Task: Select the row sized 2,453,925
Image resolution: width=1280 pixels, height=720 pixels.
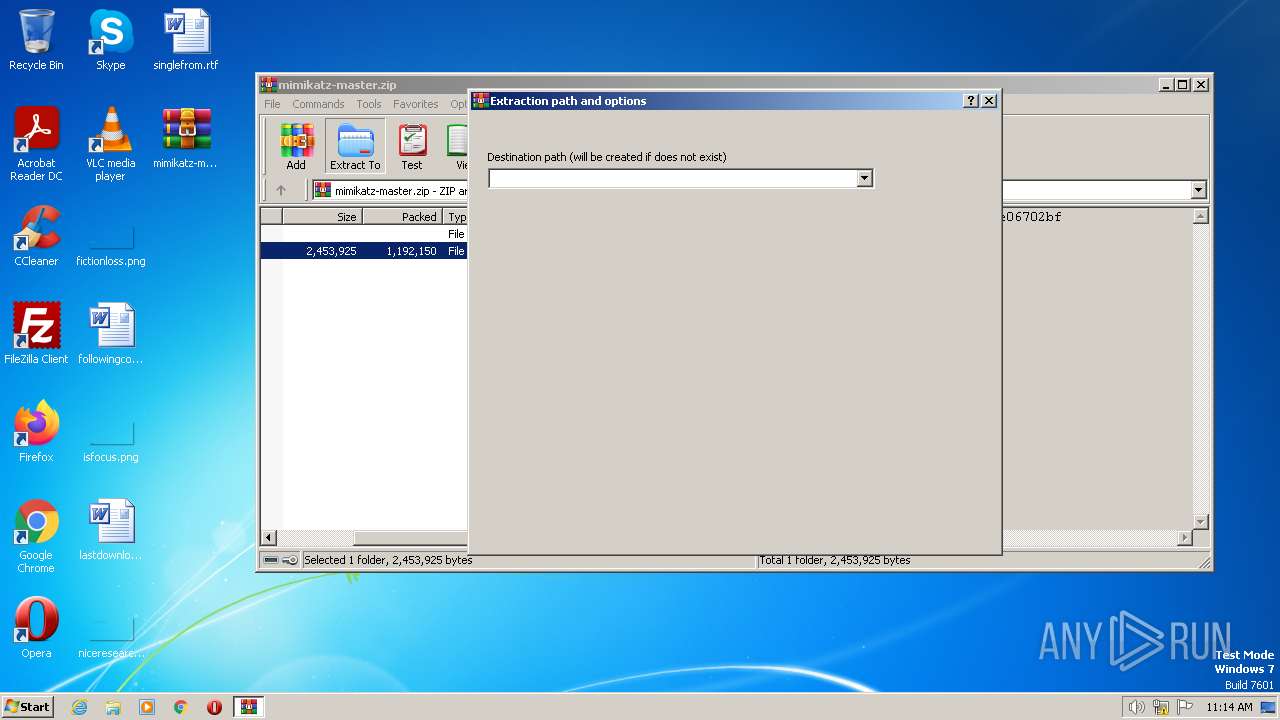Action: pos(364,251)
